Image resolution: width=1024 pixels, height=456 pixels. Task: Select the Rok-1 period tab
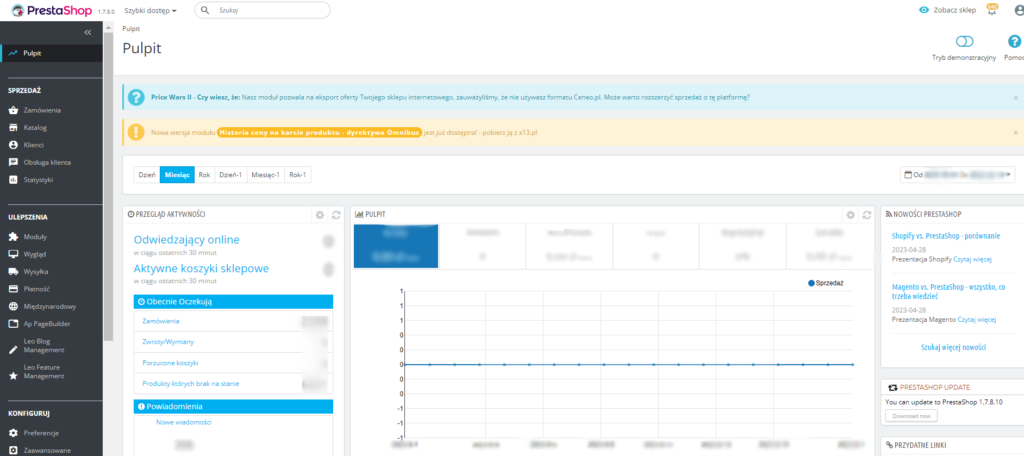pos(298,174)
